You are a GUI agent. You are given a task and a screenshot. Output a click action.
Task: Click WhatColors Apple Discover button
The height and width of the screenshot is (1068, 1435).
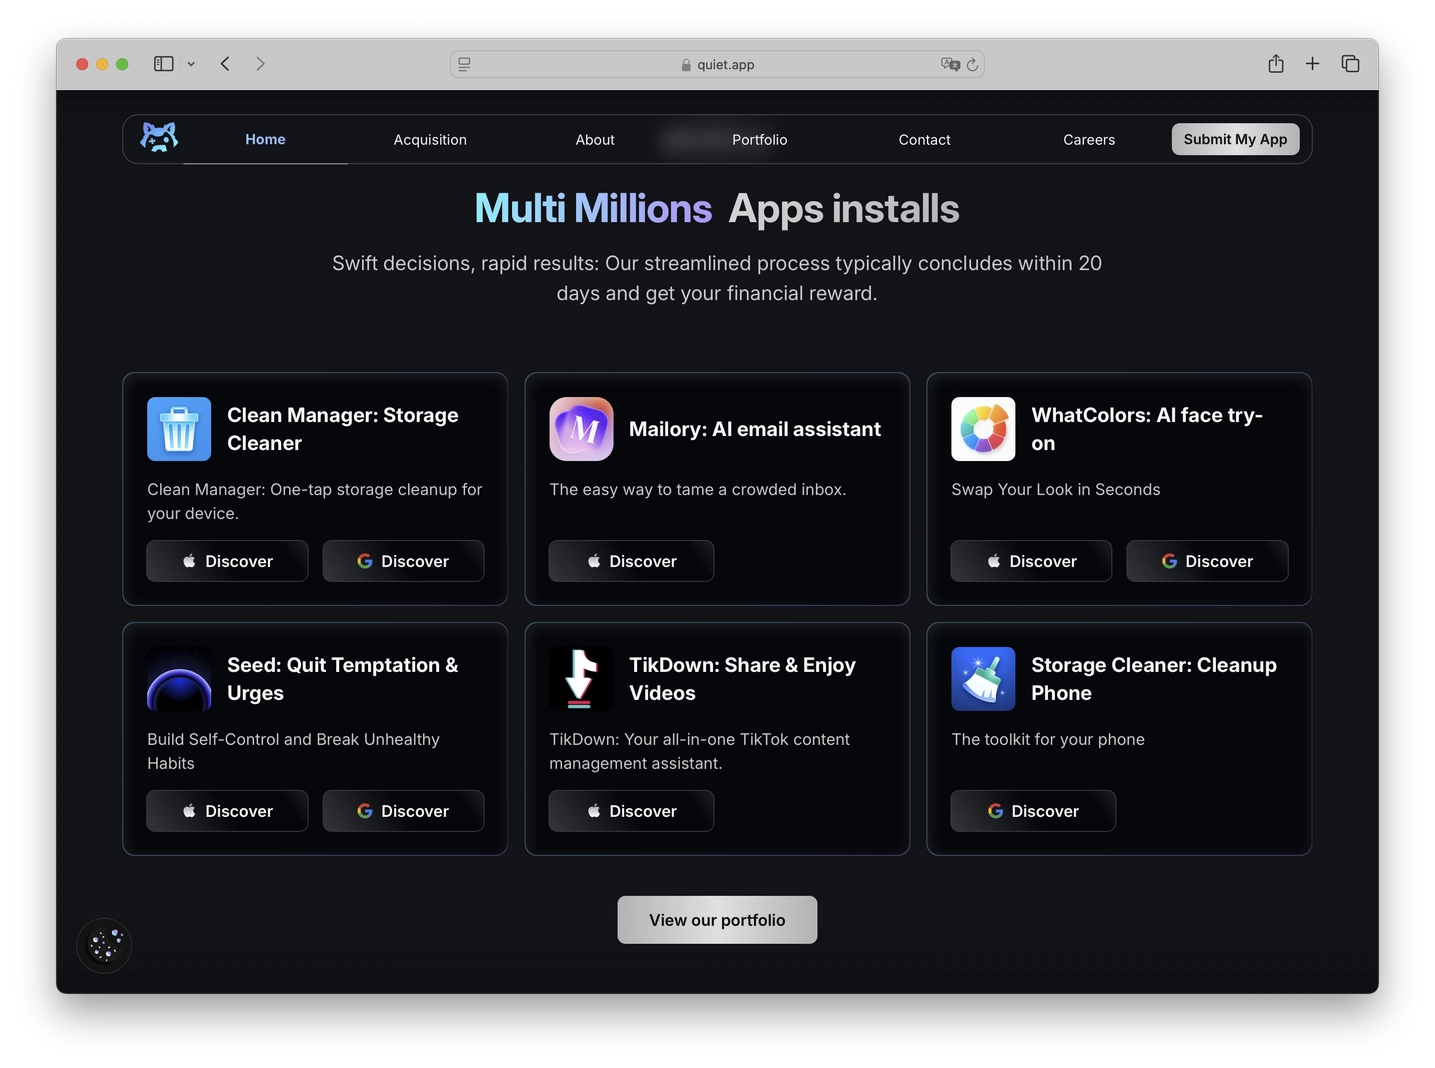(1031, 561)
